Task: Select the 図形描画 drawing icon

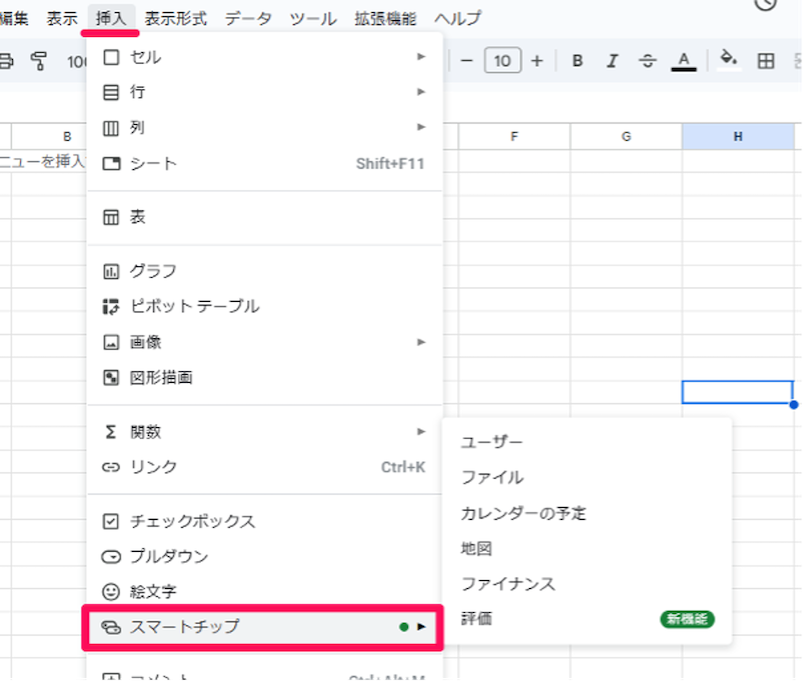Action: coord(110,377)
